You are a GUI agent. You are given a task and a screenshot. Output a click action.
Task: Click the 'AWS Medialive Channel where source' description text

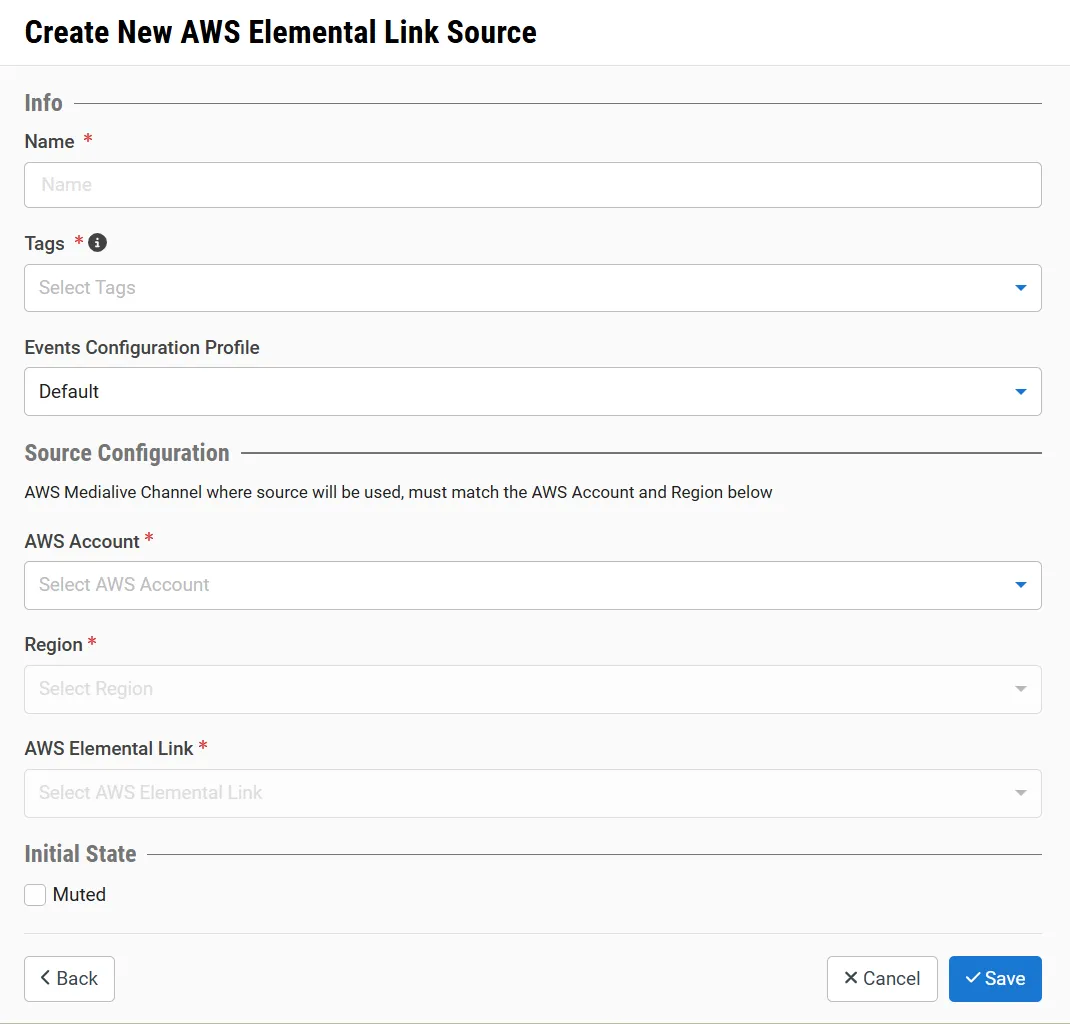(399, 492)
